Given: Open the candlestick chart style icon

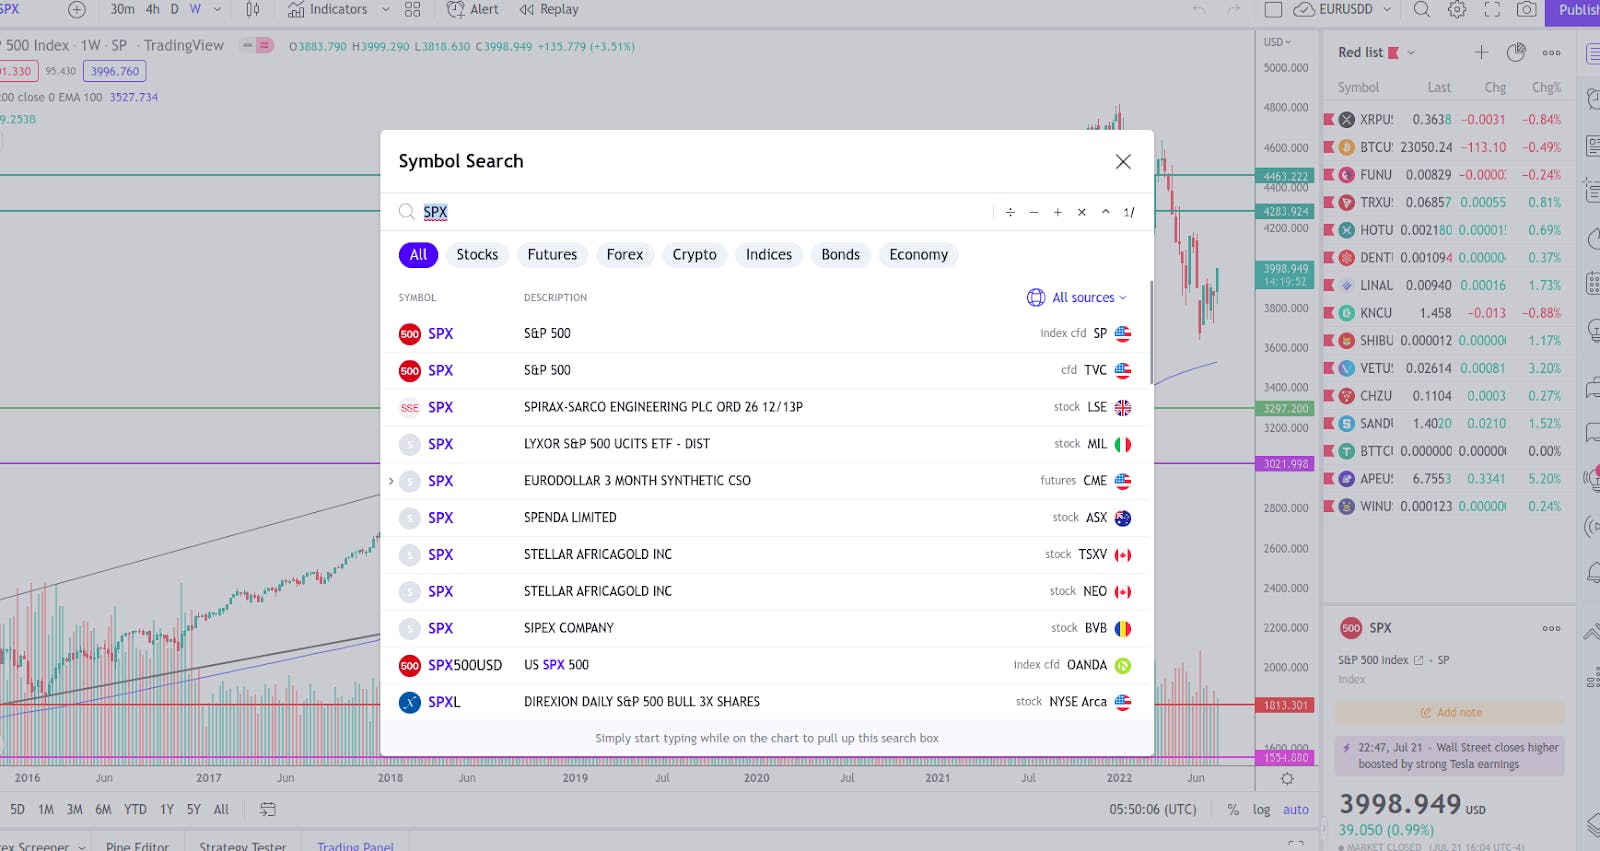Looking at the screenshot, I should [x=252, y=9].
